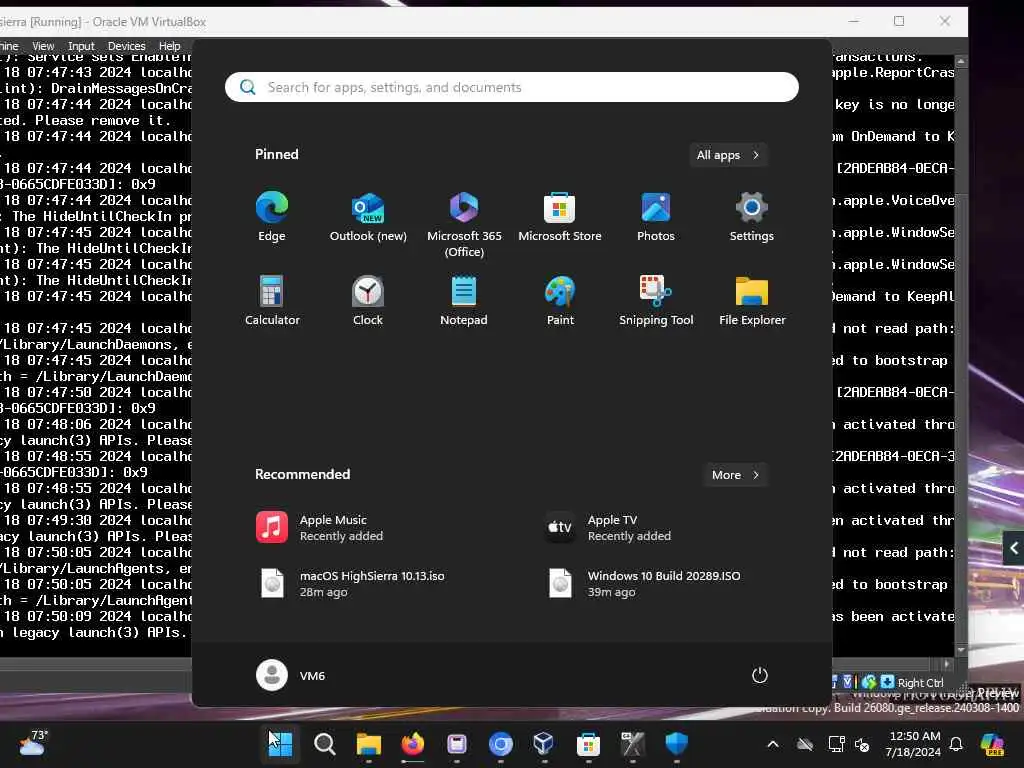Open the VirtualBox View menu
This screenshot has width=1024, height=768.
[43, 46]
